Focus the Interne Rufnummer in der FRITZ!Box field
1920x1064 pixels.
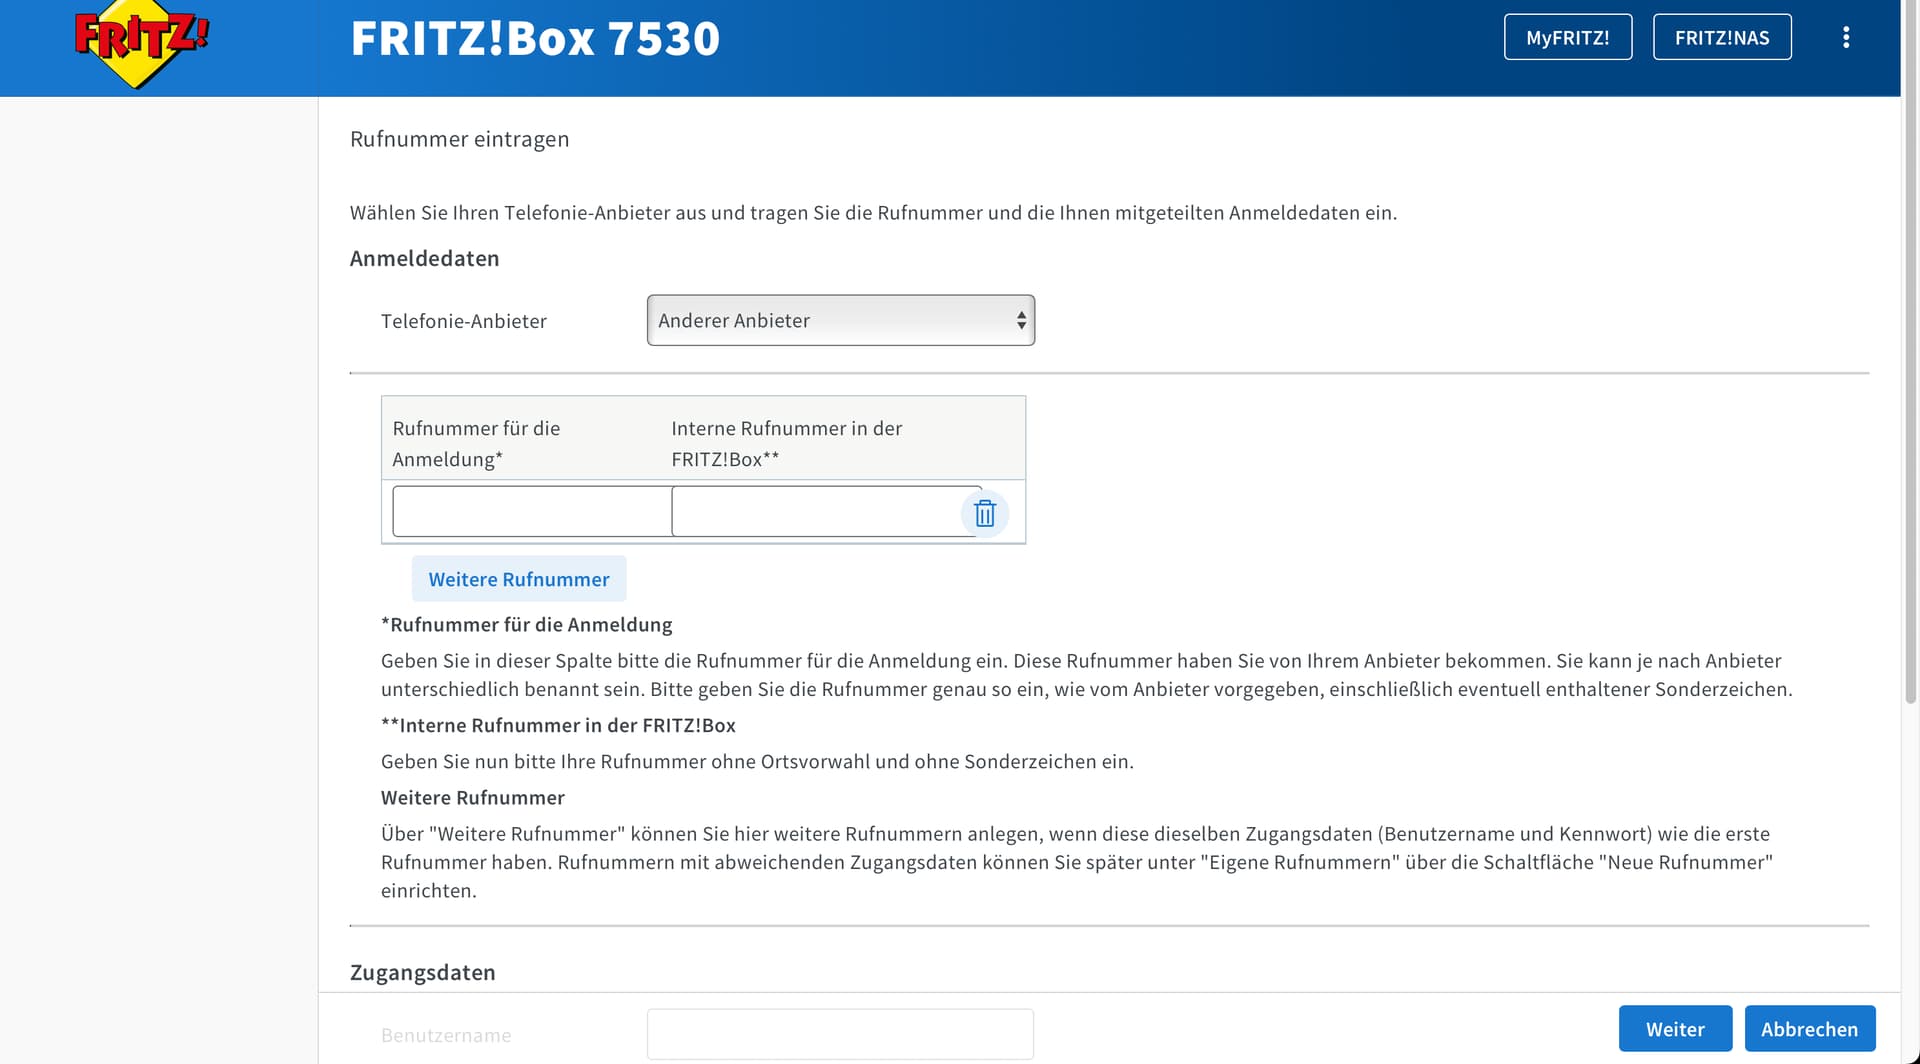(x=826, y=511)
